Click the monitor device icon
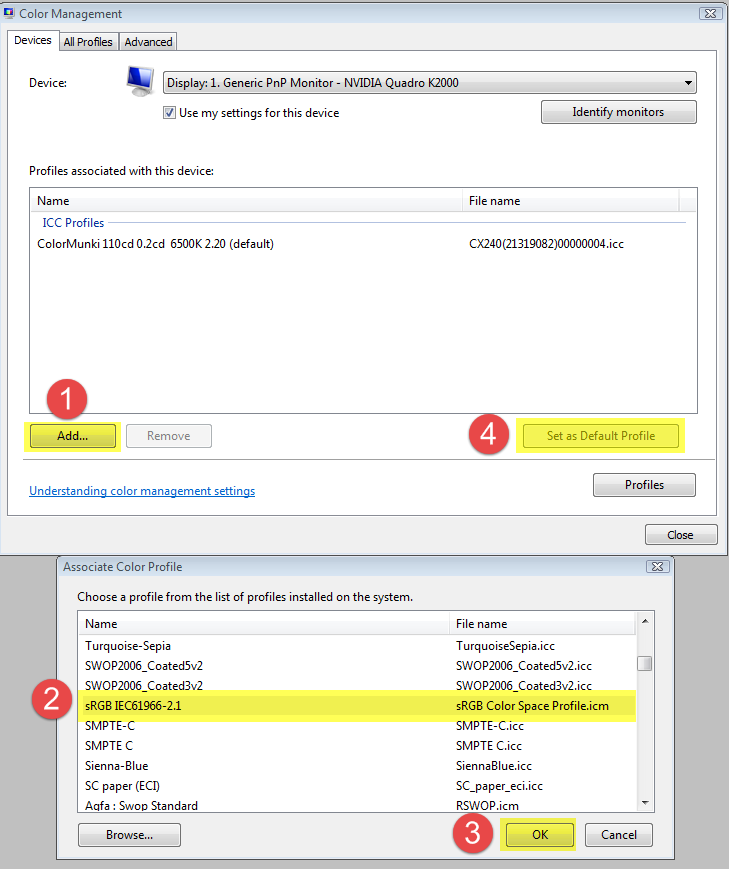 point(140,81)
